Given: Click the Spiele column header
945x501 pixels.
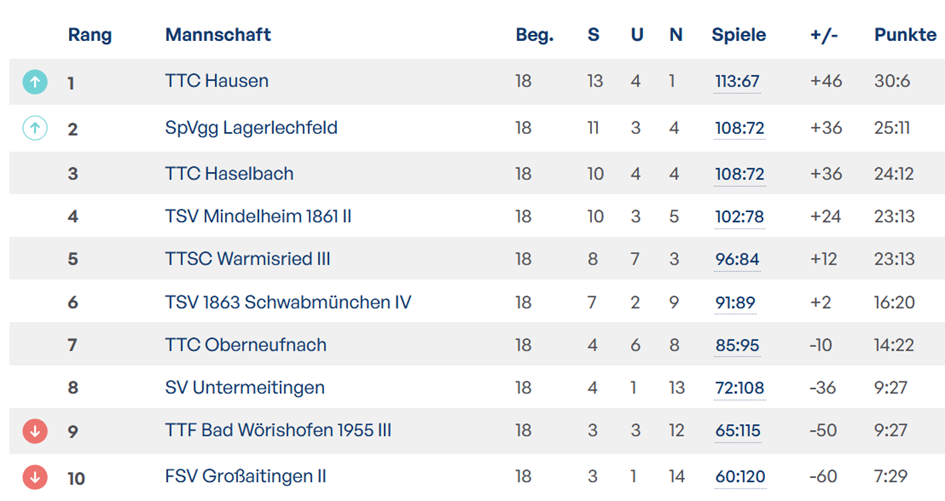Looking at the screenshot, I should (739, 35).
